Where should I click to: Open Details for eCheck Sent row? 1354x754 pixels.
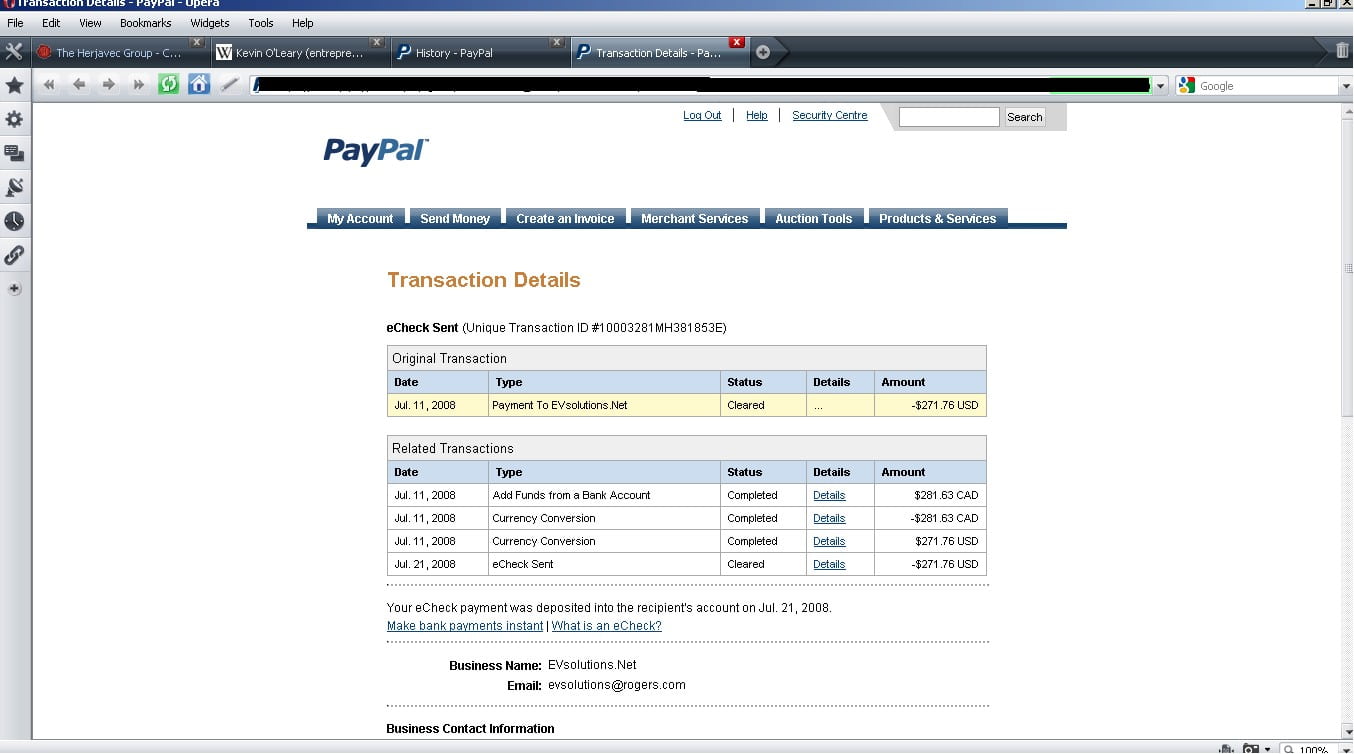tap(829, 564)
